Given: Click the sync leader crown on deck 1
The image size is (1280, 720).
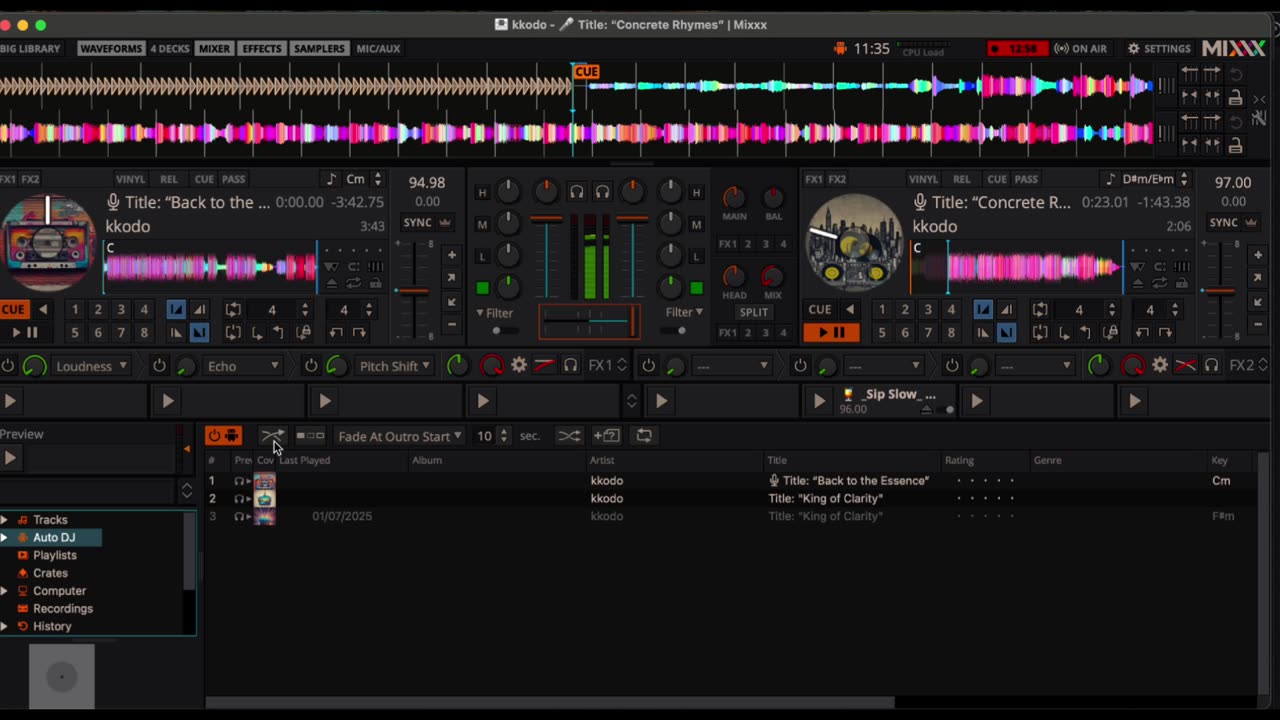Looking at the screenshot, I should [x=445, y=223].
